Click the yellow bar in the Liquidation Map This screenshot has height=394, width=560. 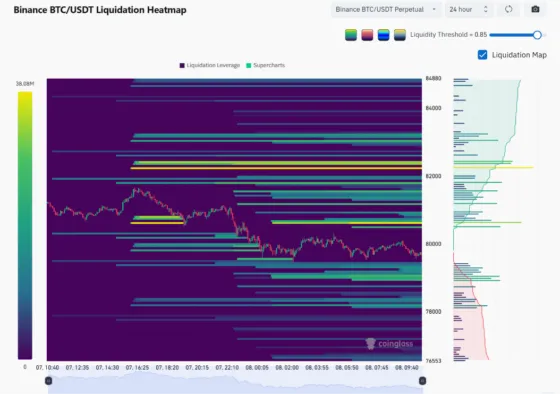click(493, 167)
